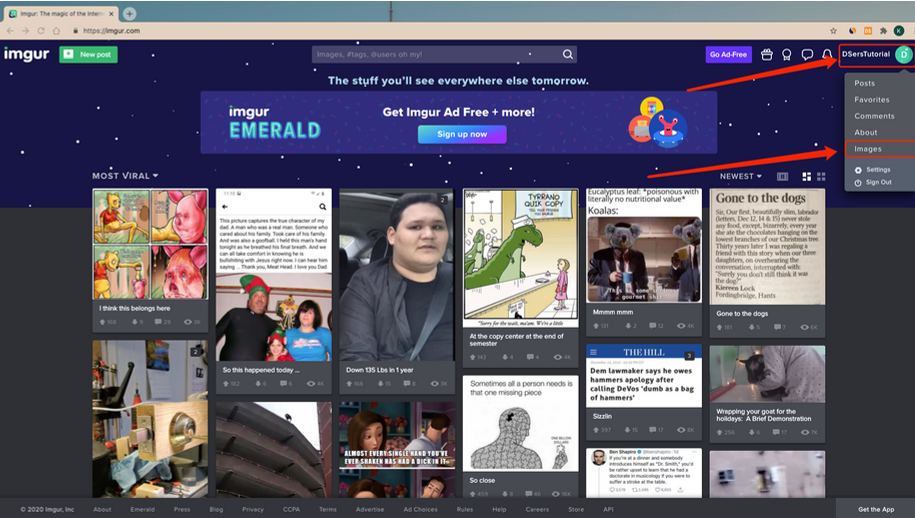Upvote 'So this happened today' post

(226, 383)
